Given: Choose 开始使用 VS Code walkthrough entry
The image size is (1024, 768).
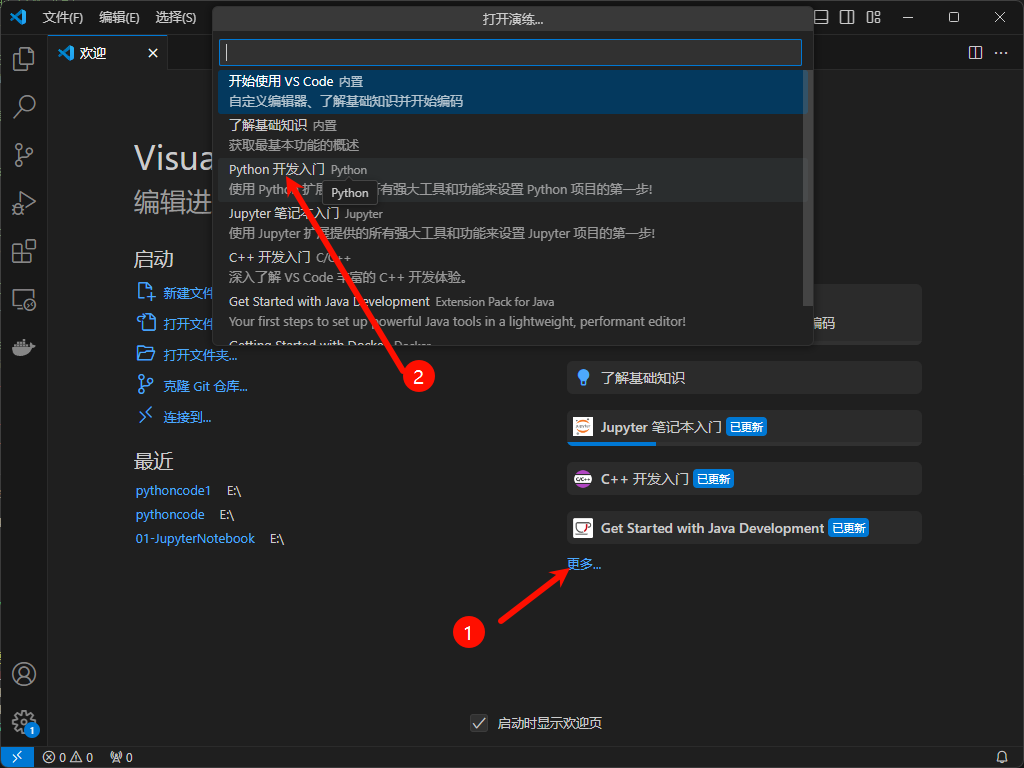Looking at the screenshot, I should point(513,91).
